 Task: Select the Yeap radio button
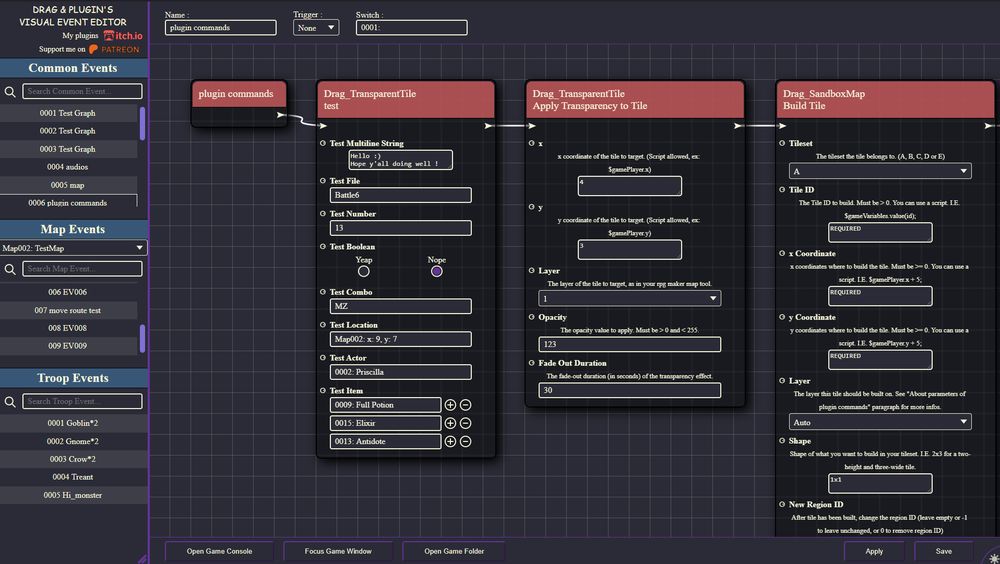click(x=364, y=271)
